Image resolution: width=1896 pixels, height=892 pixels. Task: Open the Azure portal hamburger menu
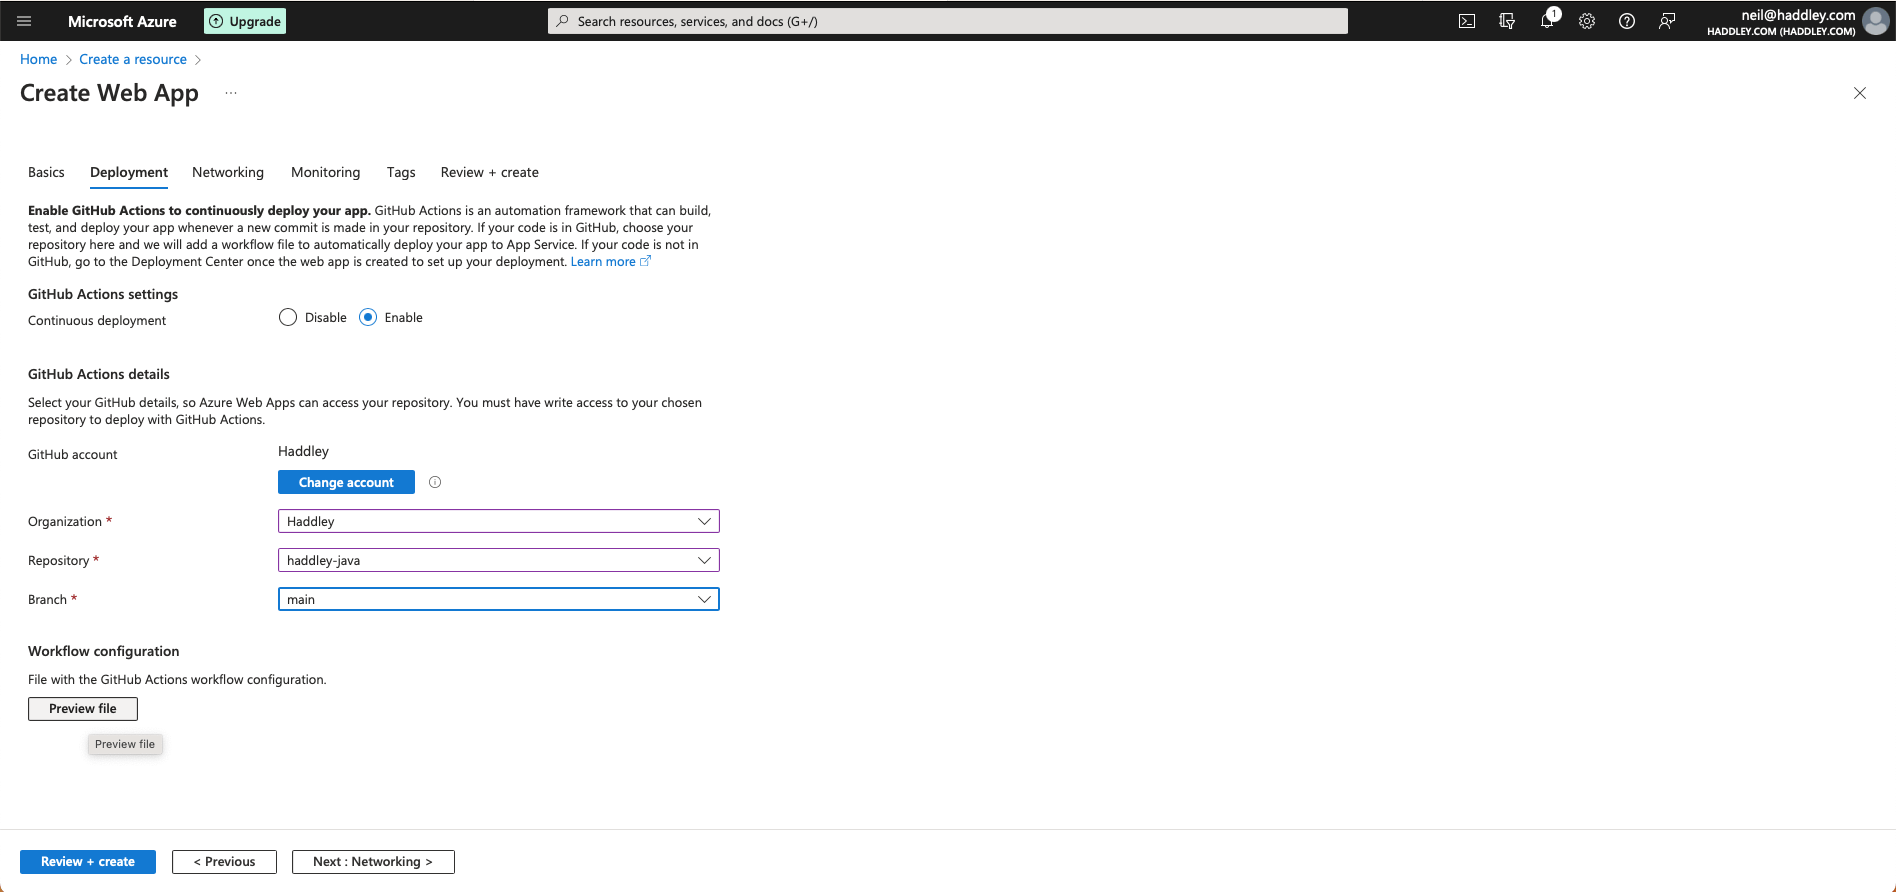coord(24,21)
